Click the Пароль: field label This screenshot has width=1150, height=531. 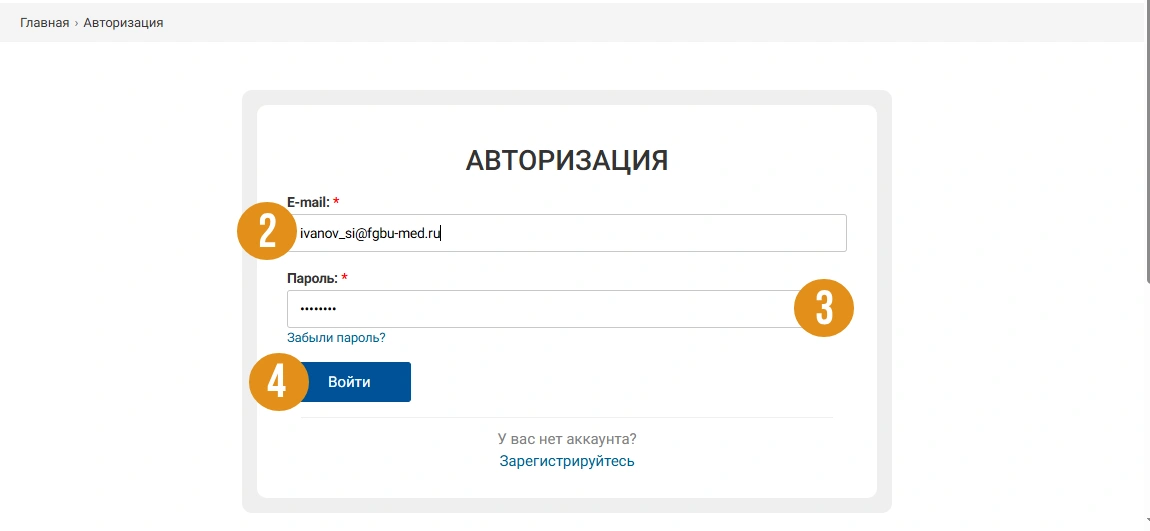(312, 279)
